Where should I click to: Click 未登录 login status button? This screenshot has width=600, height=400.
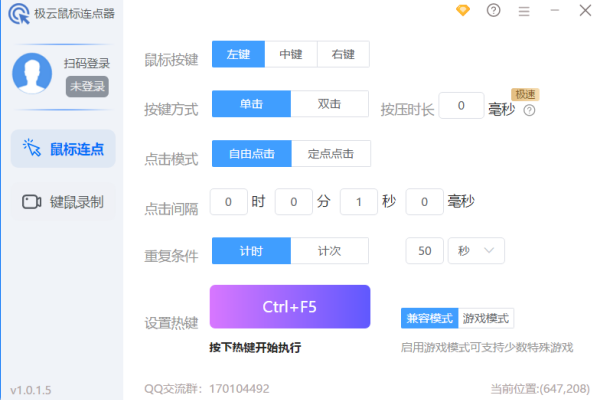coord(87,87)
